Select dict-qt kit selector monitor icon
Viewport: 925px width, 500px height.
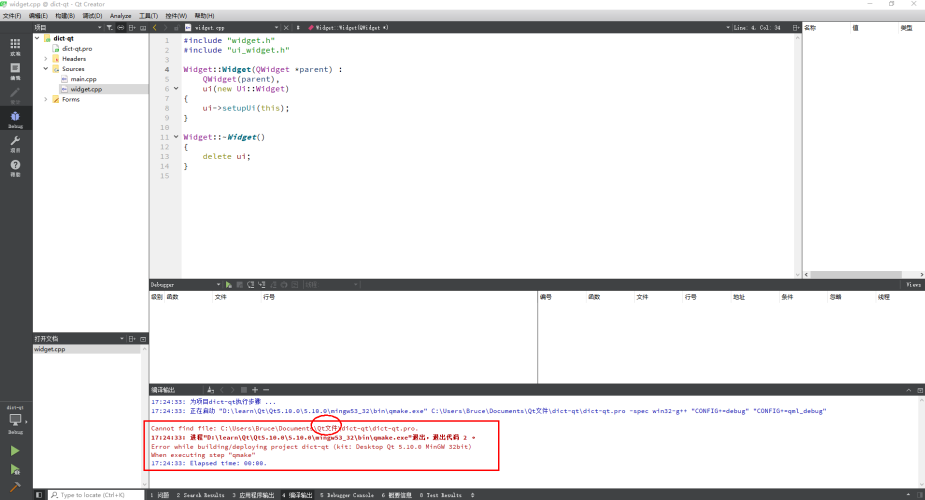(15, 422)
